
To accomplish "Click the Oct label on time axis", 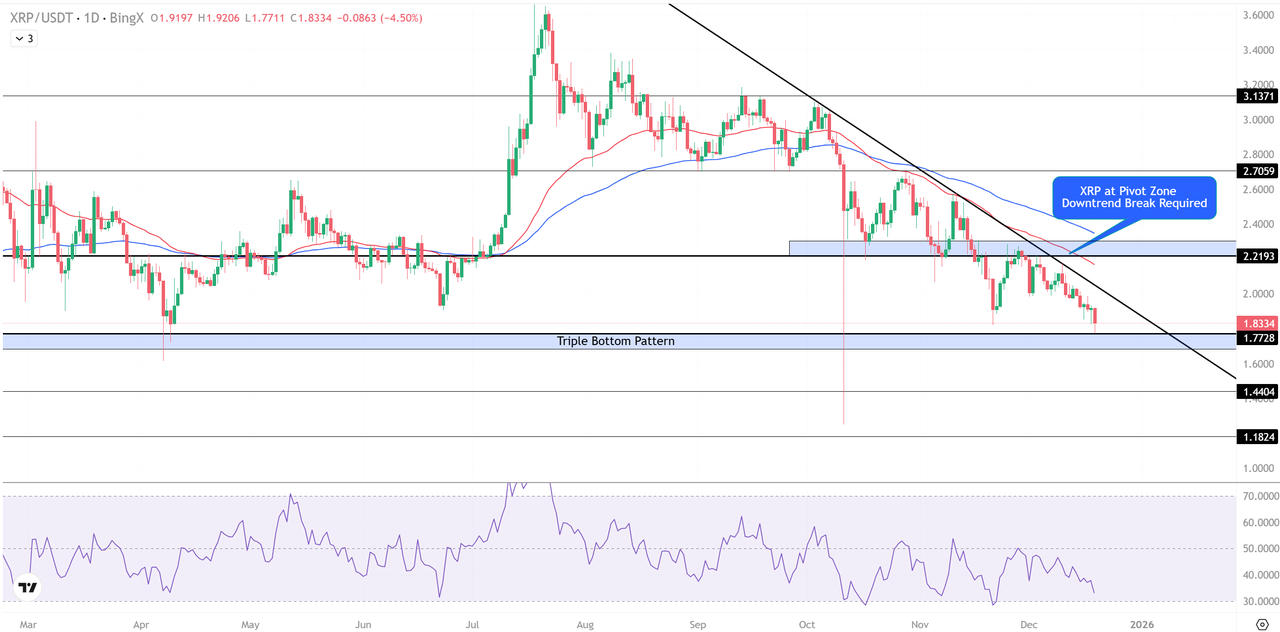I will click(808, 623).
